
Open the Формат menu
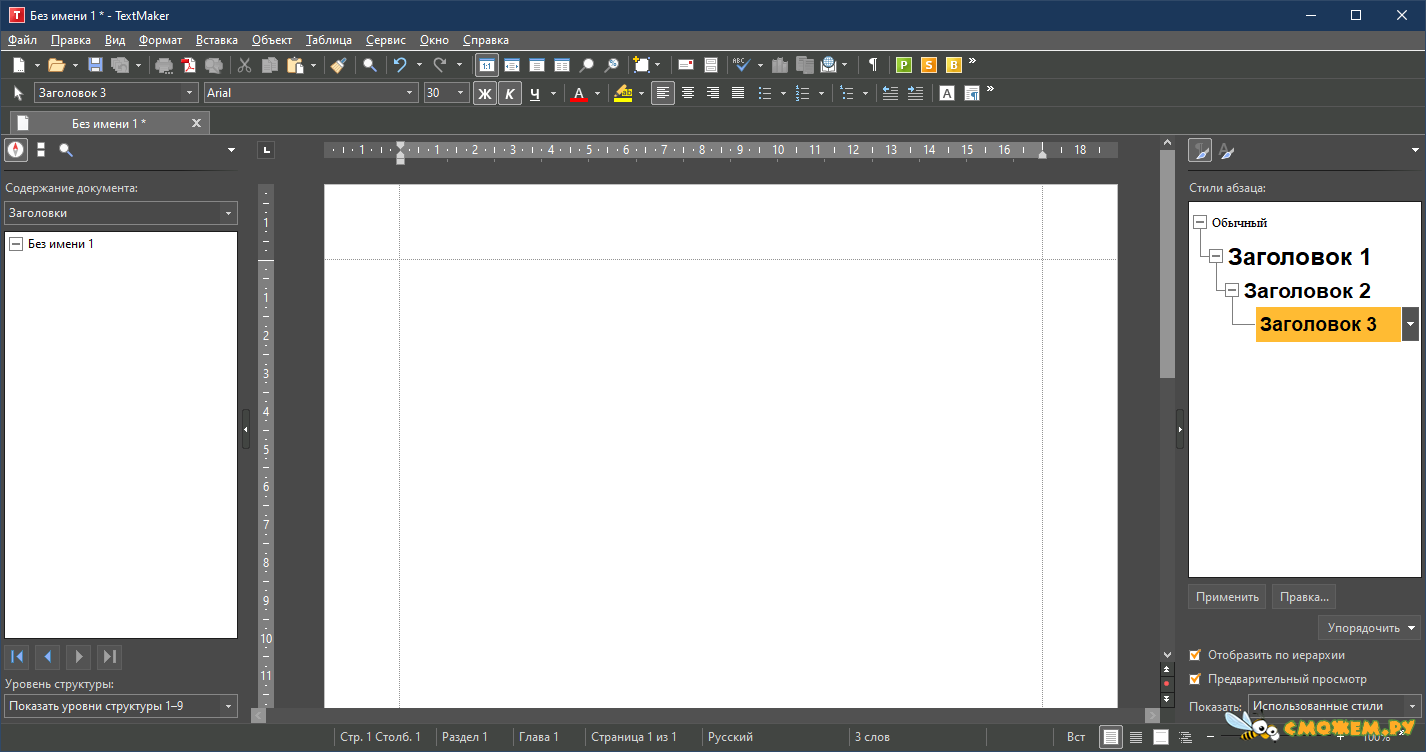click(160, 40)
